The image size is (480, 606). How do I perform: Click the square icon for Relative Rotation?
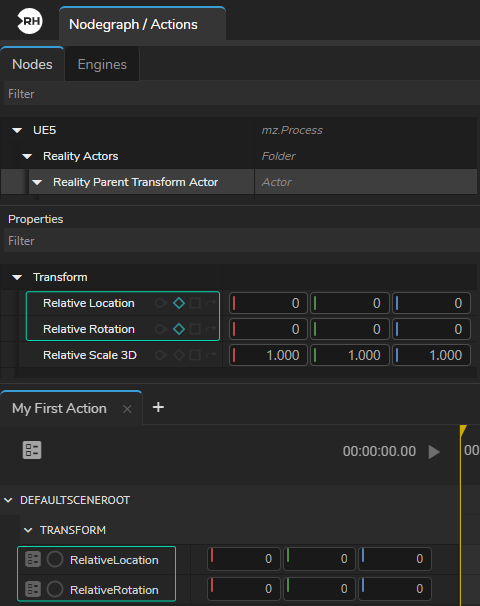[x=195, y=329]
